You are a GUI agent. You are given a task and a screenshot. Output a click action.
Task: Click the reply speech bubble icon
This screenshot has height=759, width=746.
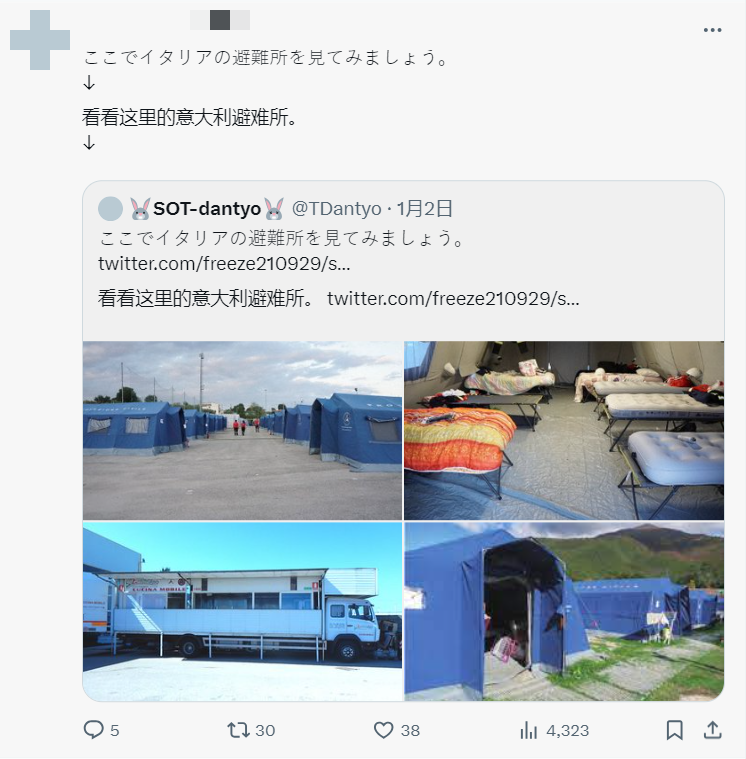pyautogui.click(x=93, y=729)
